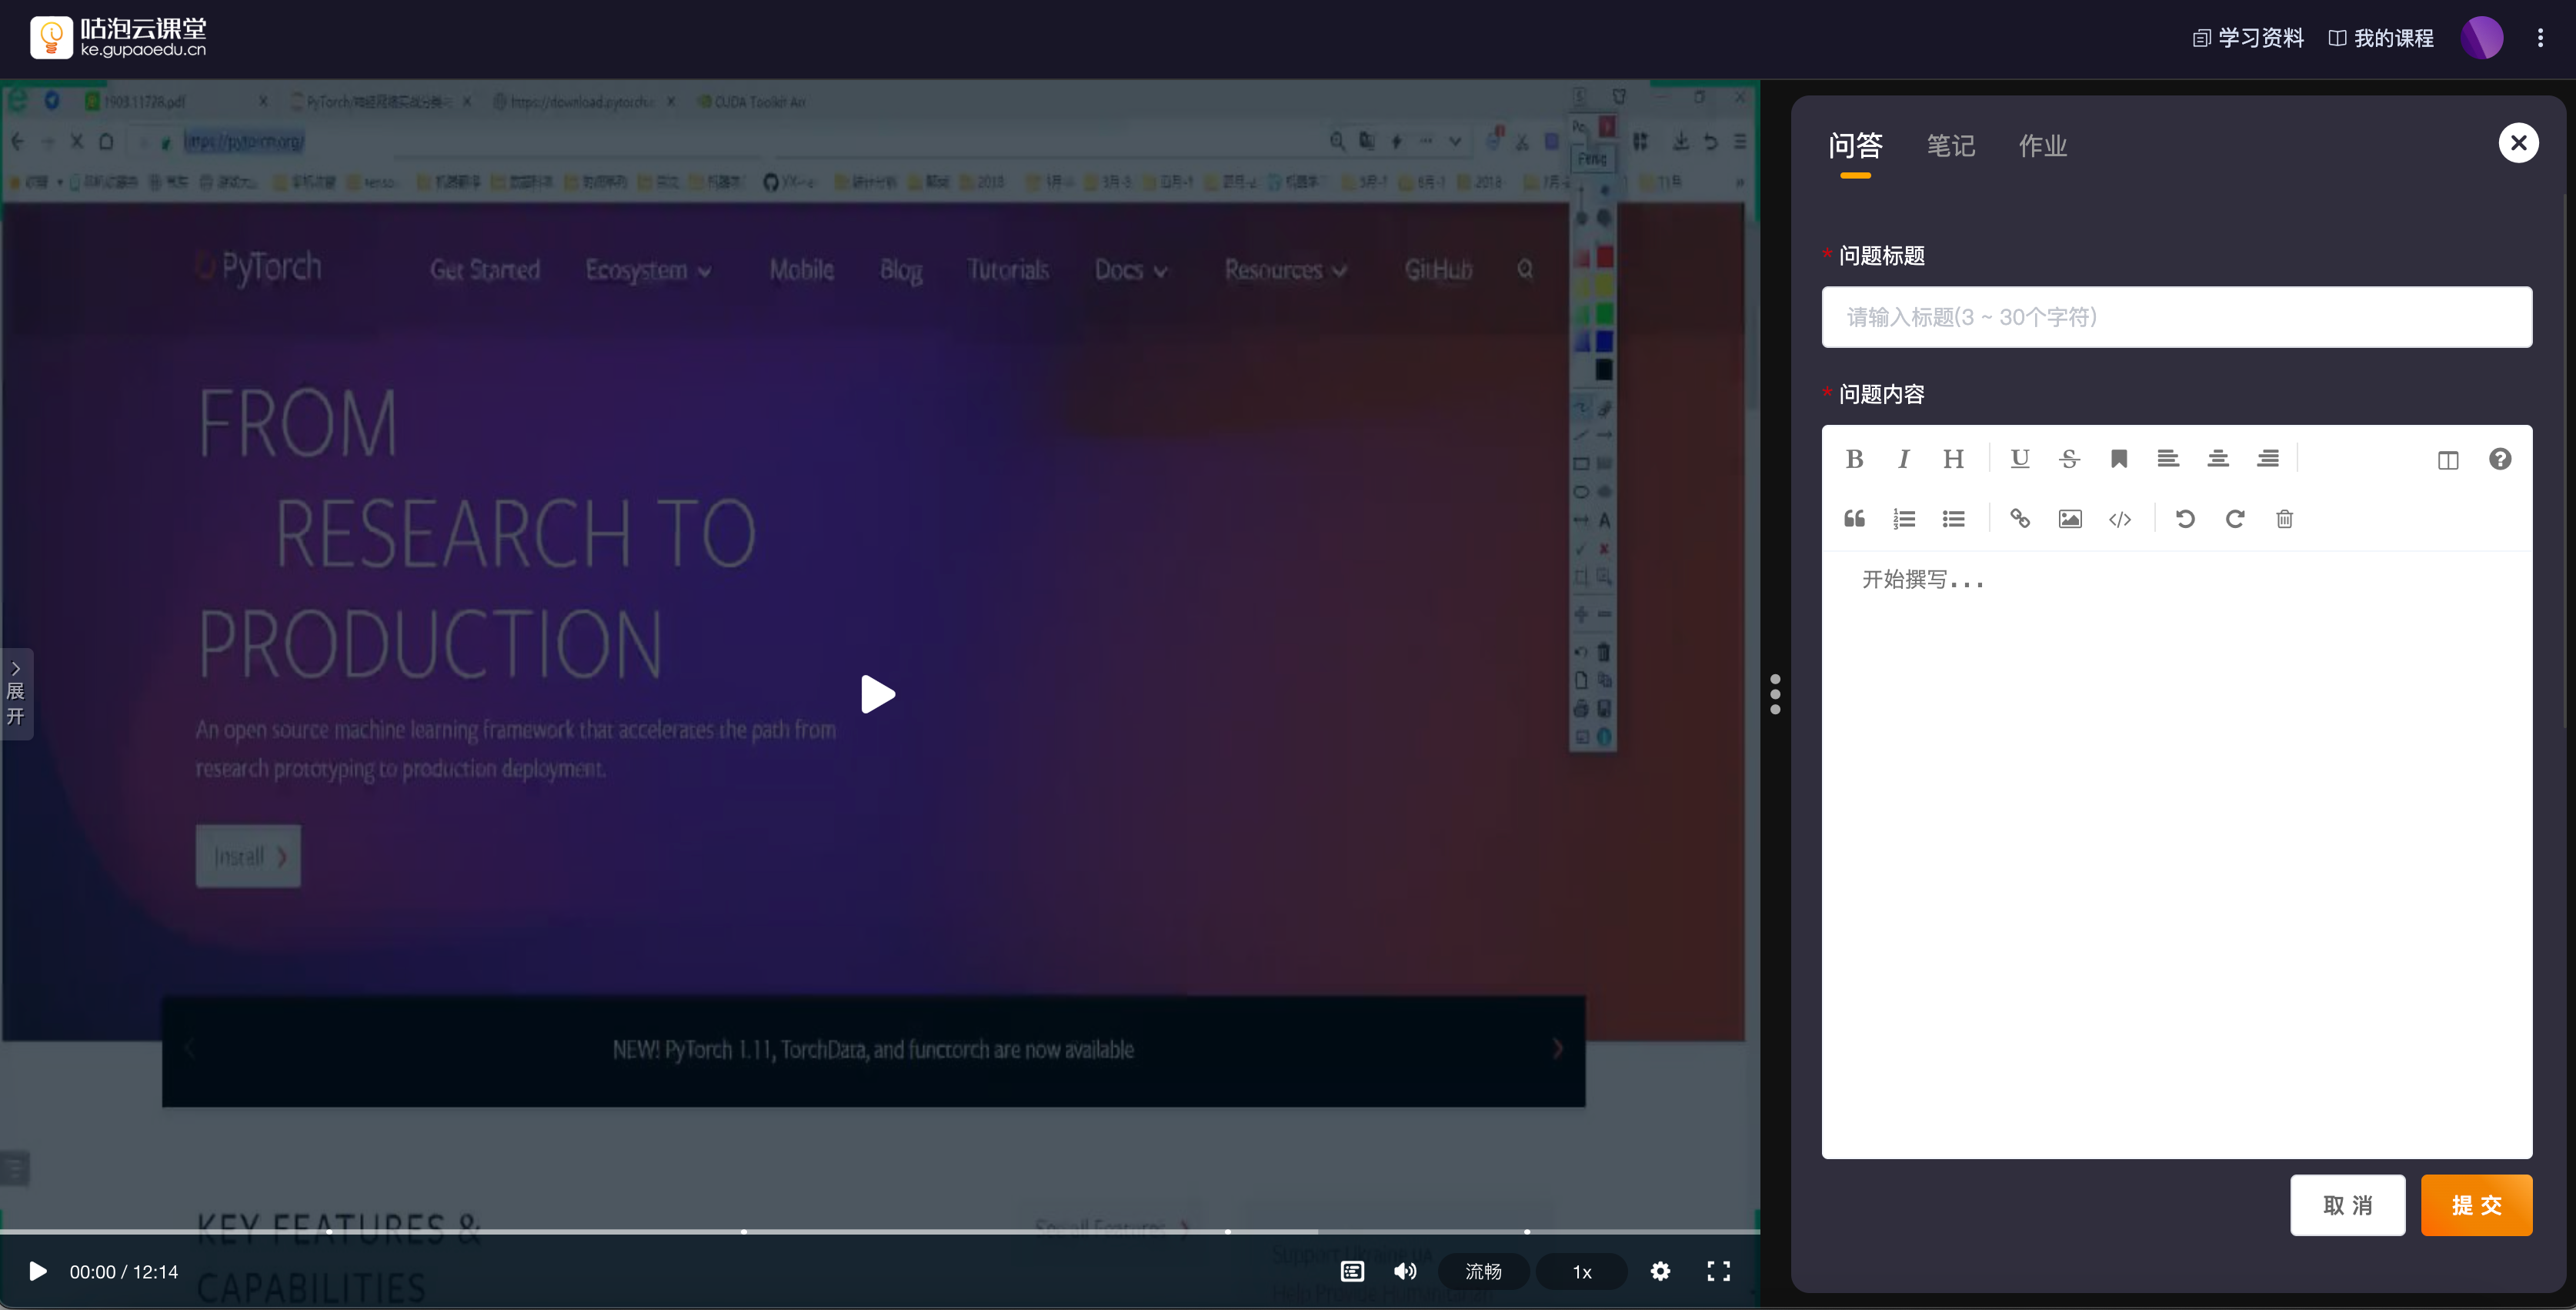Play video with center play button
The image size is (2576, 1310).
(878, 694)
